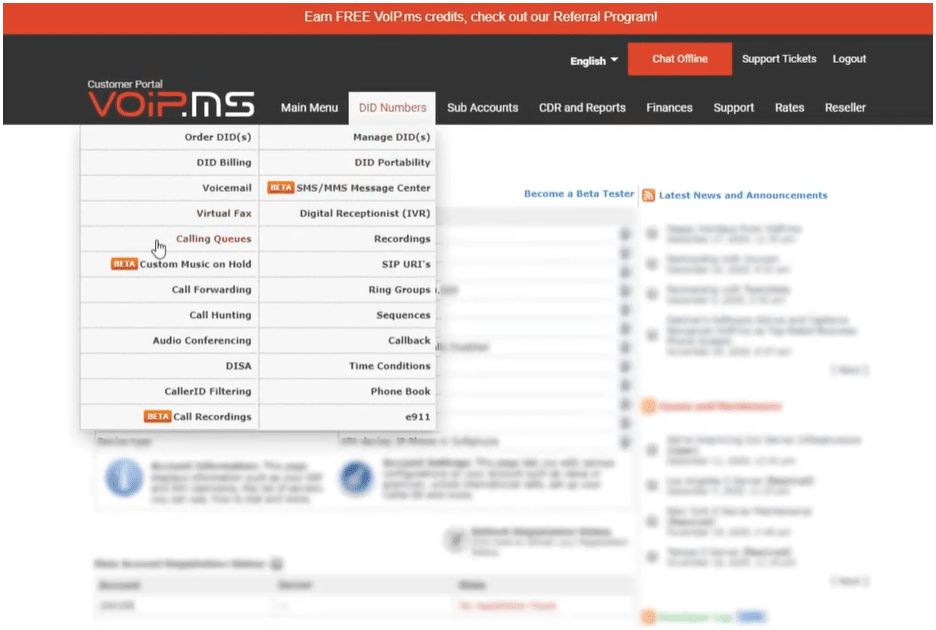Select Call Forwarding menu entry
Viewport: 936px width, 630px height.
[x=170, y=290]
